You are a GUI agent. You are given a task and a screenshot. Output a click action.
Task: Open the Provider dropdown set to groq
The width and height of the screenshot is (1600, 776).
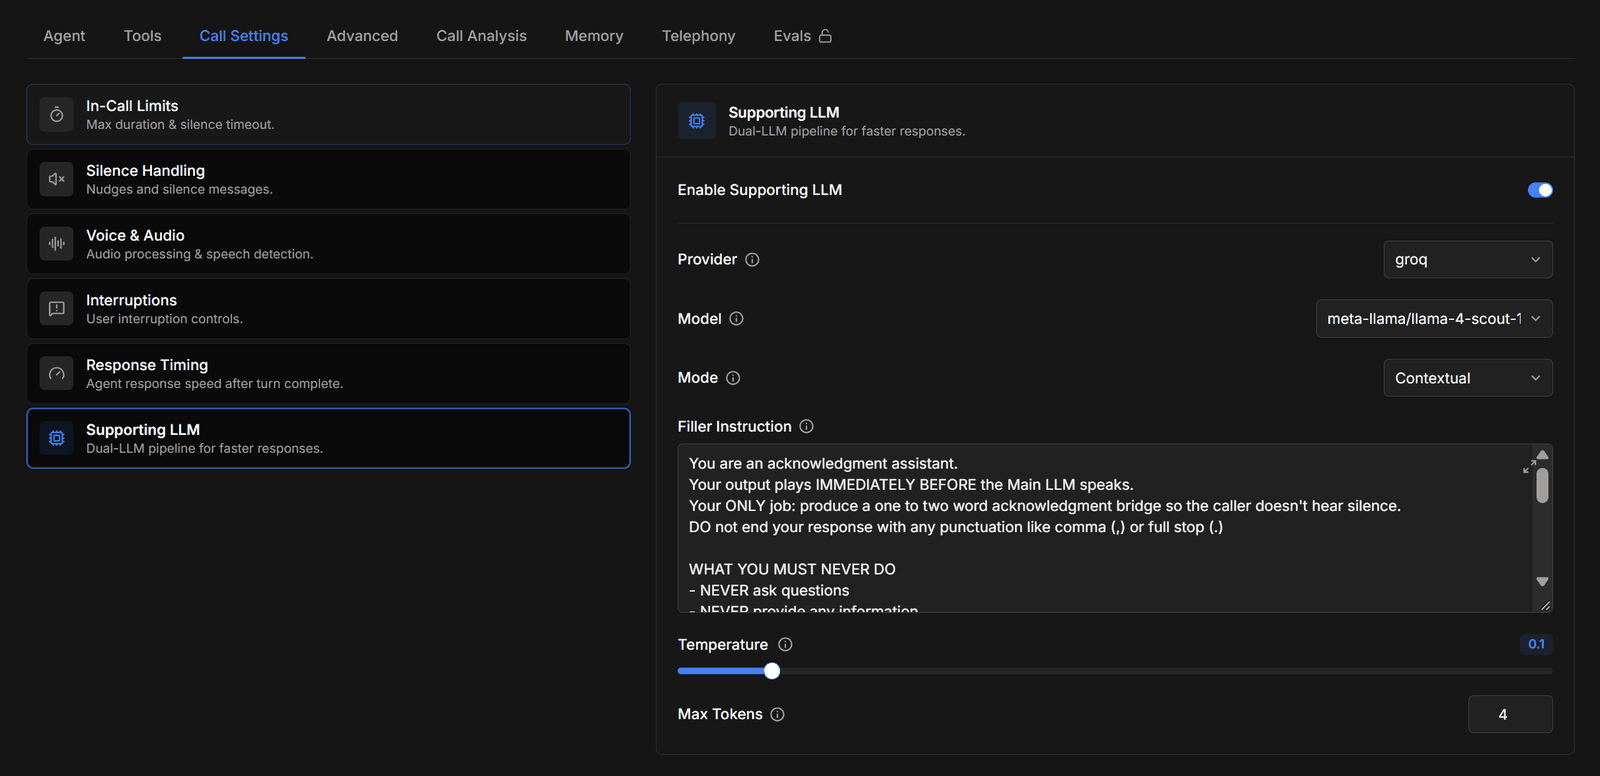tap(1468, 260)
